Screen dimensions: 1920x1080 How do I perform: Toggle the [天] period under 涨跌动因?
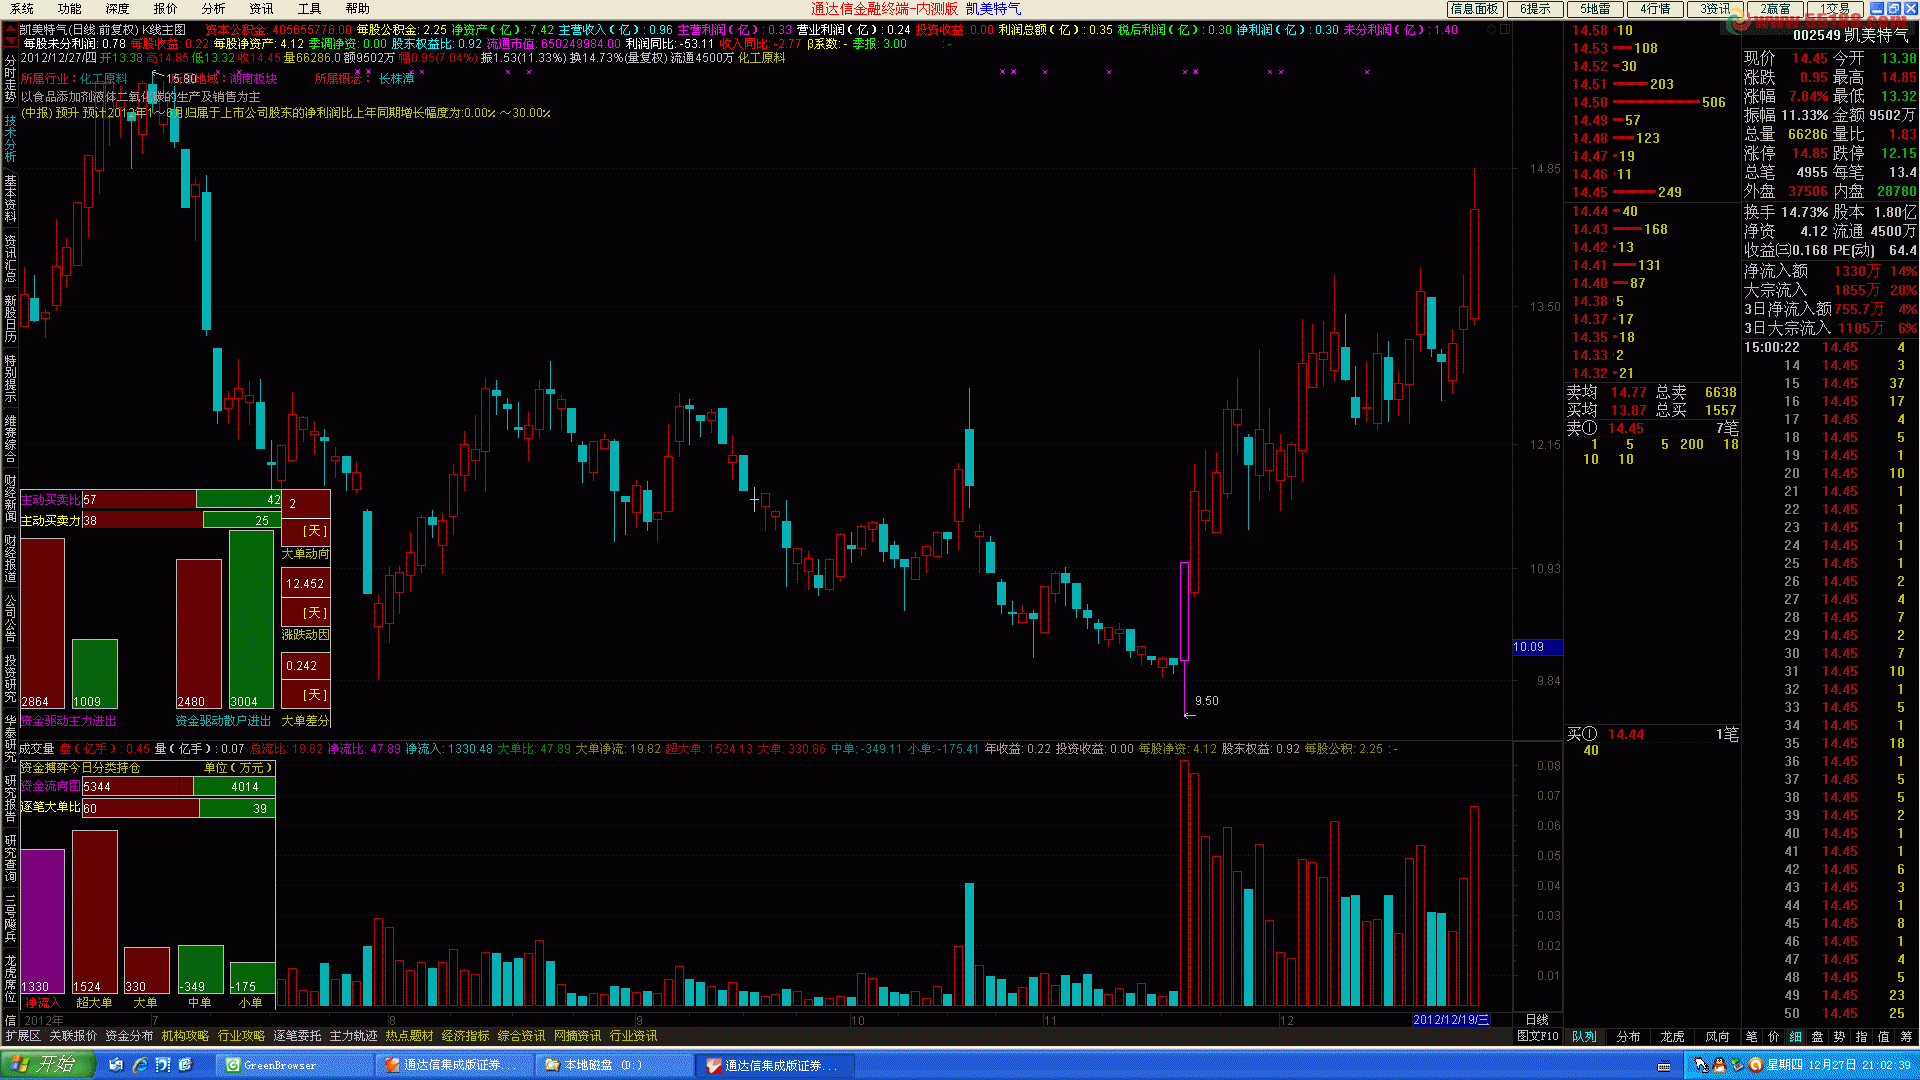315,613
